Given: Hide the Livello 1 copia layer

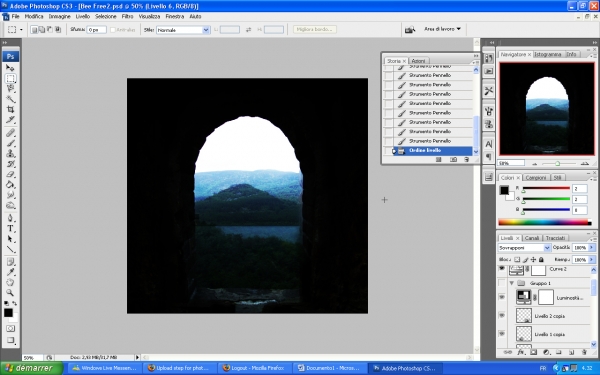Looking at the screenshot, I should coord(502,334).
